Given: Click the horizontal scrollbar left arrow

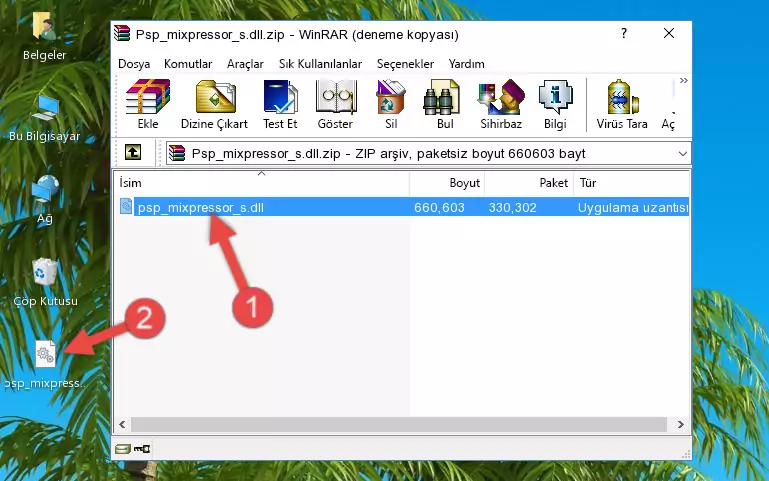Looking at the screenshot, I should click(x=122, y=425).
